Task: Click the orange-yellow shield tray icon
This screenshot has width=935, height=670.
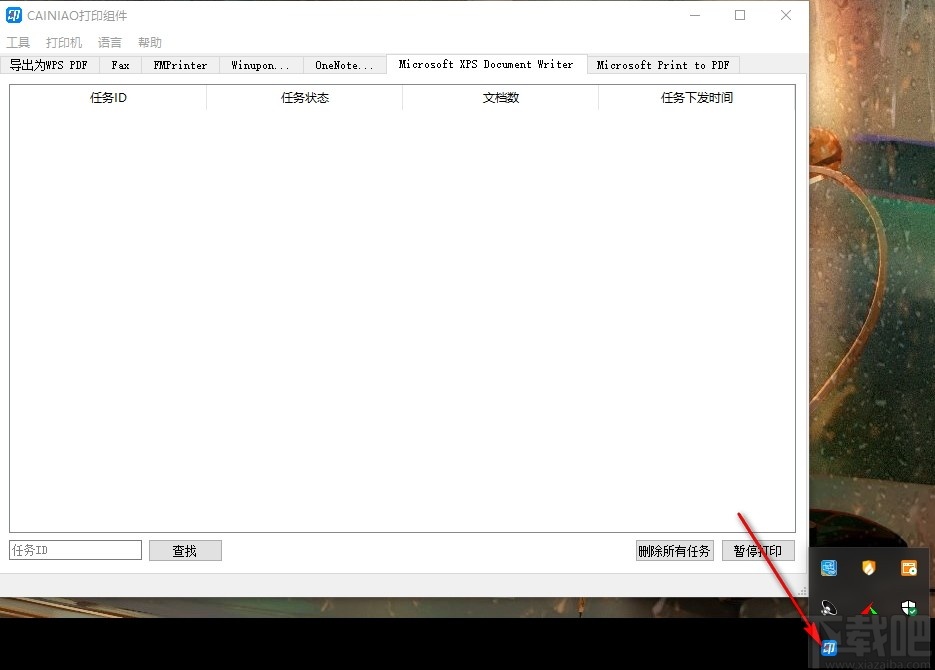Action: 869,567
